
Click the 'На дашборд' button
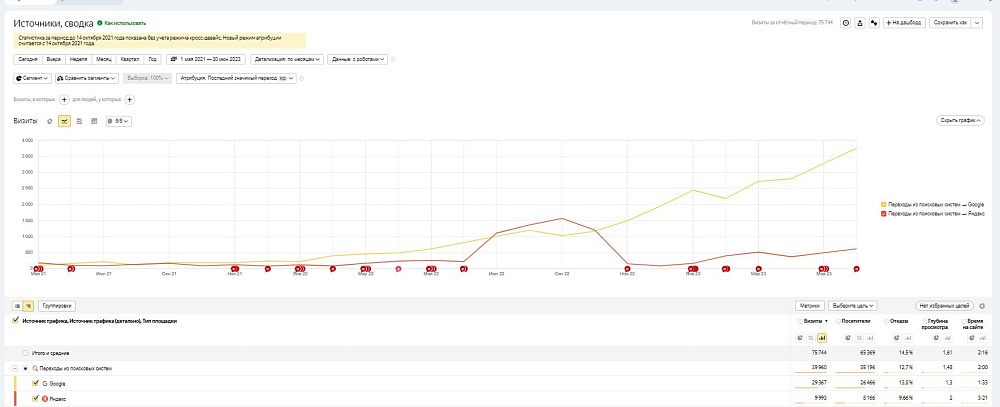click(x=903, y=22)
